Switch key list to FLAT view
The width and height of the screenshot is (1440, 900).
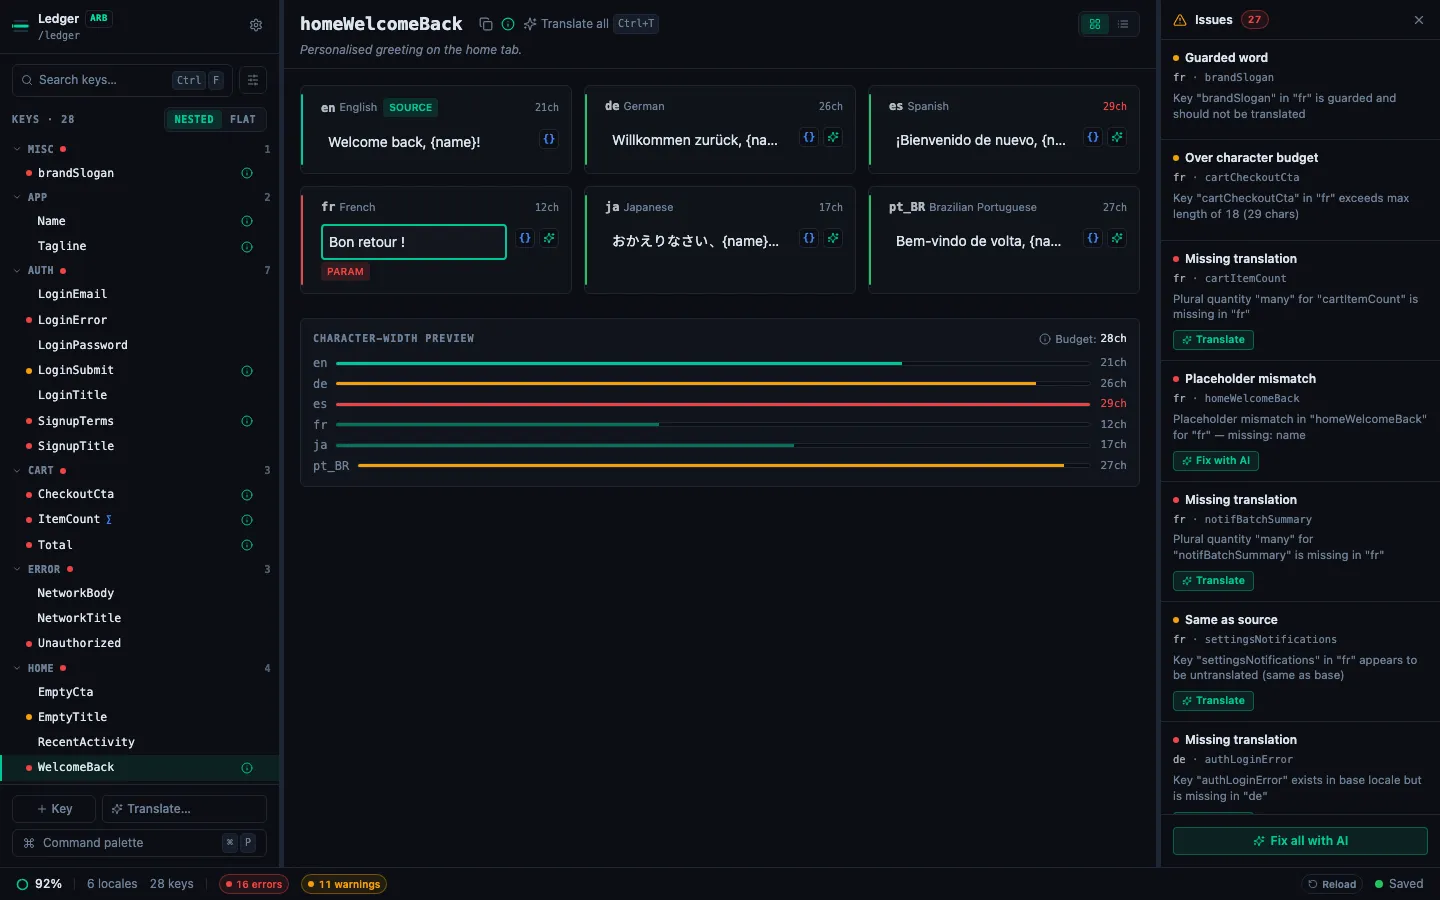pos(243,119)
